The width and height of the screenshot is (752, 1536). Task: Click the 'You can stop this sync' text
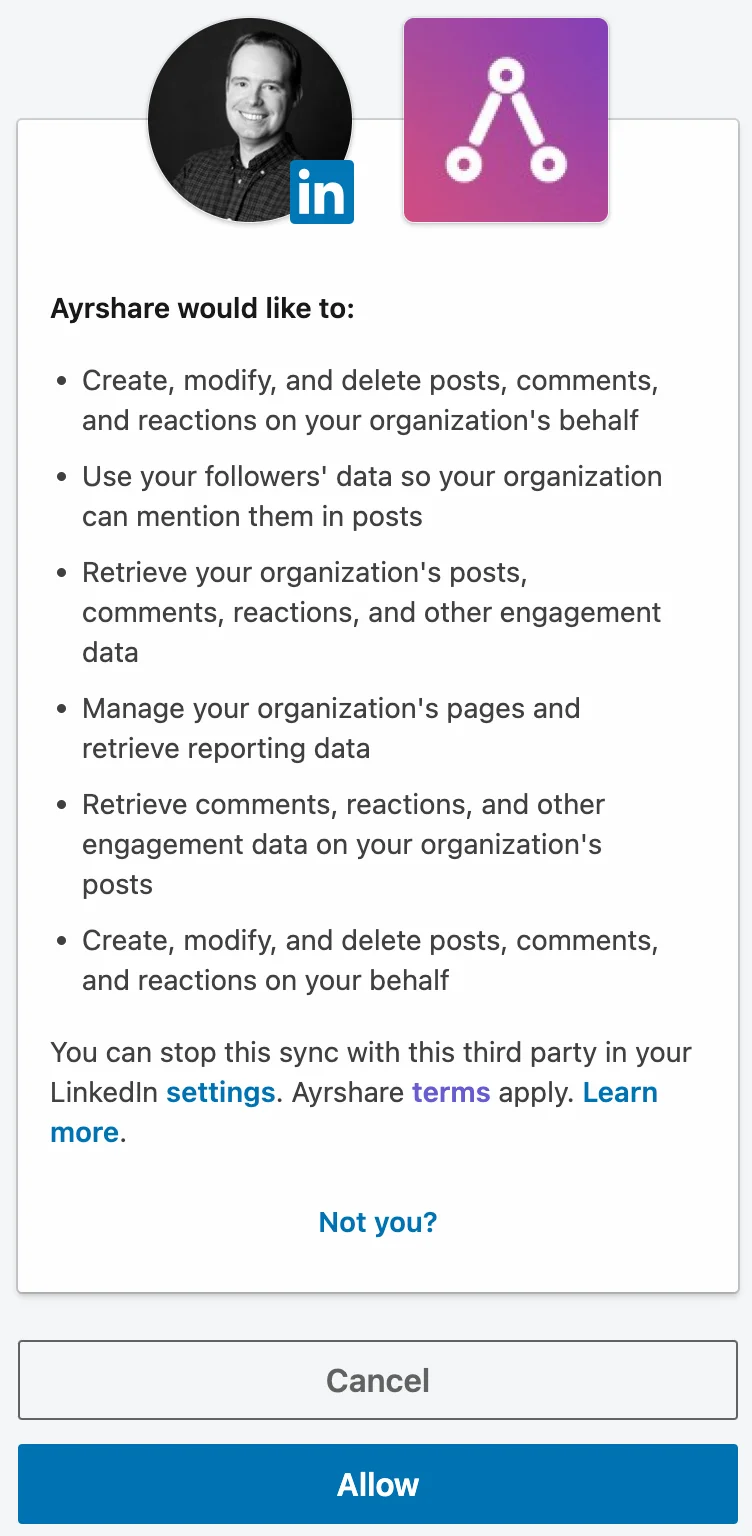click(x=370, y=1053)
